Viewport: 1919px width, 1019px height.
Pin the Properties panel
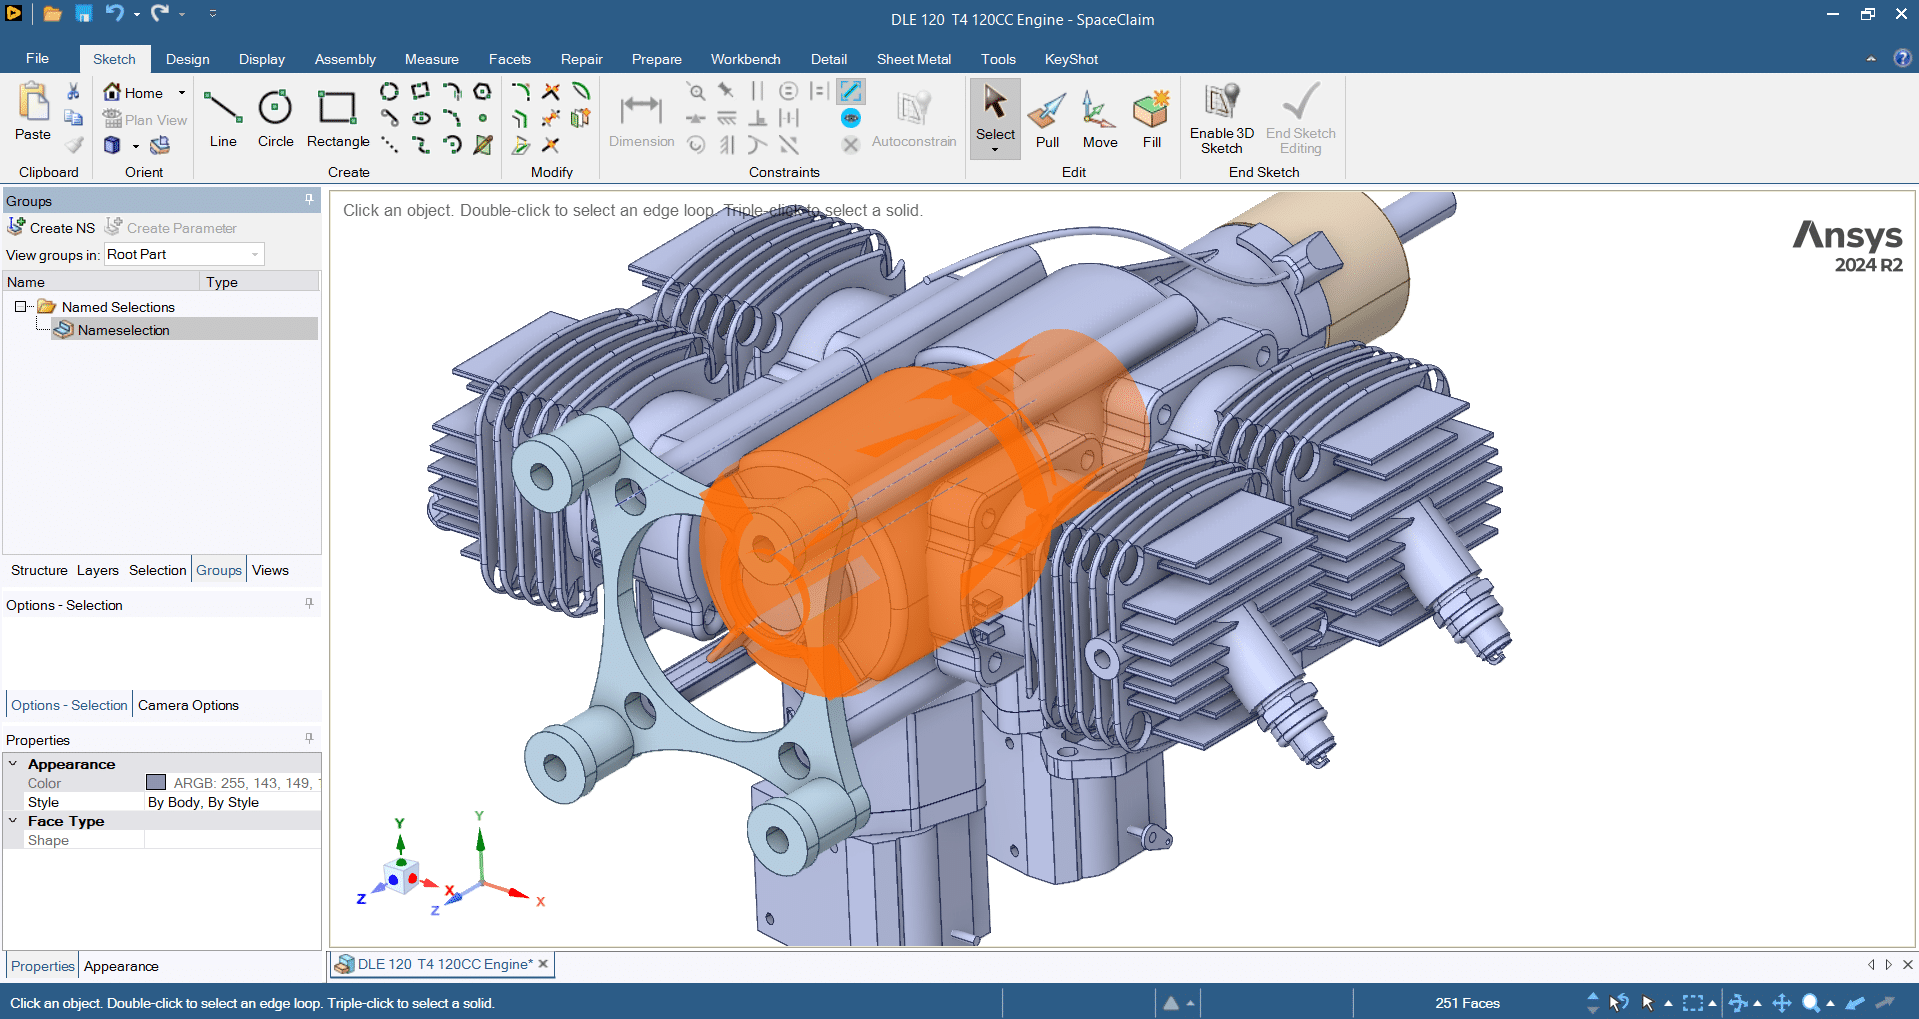[x=309, y=739]
